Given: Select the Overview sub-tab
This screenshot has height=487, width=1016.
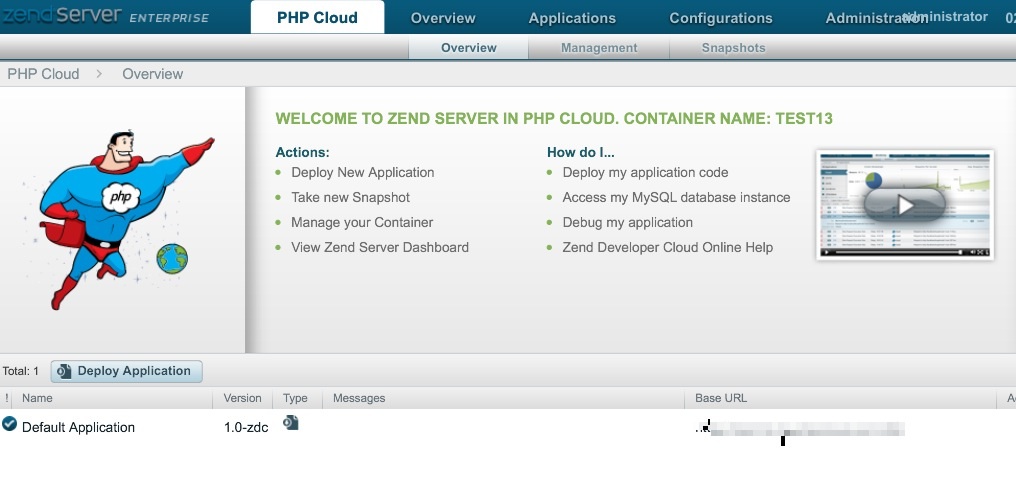Looking at the screenshot, I should (468, 48).
